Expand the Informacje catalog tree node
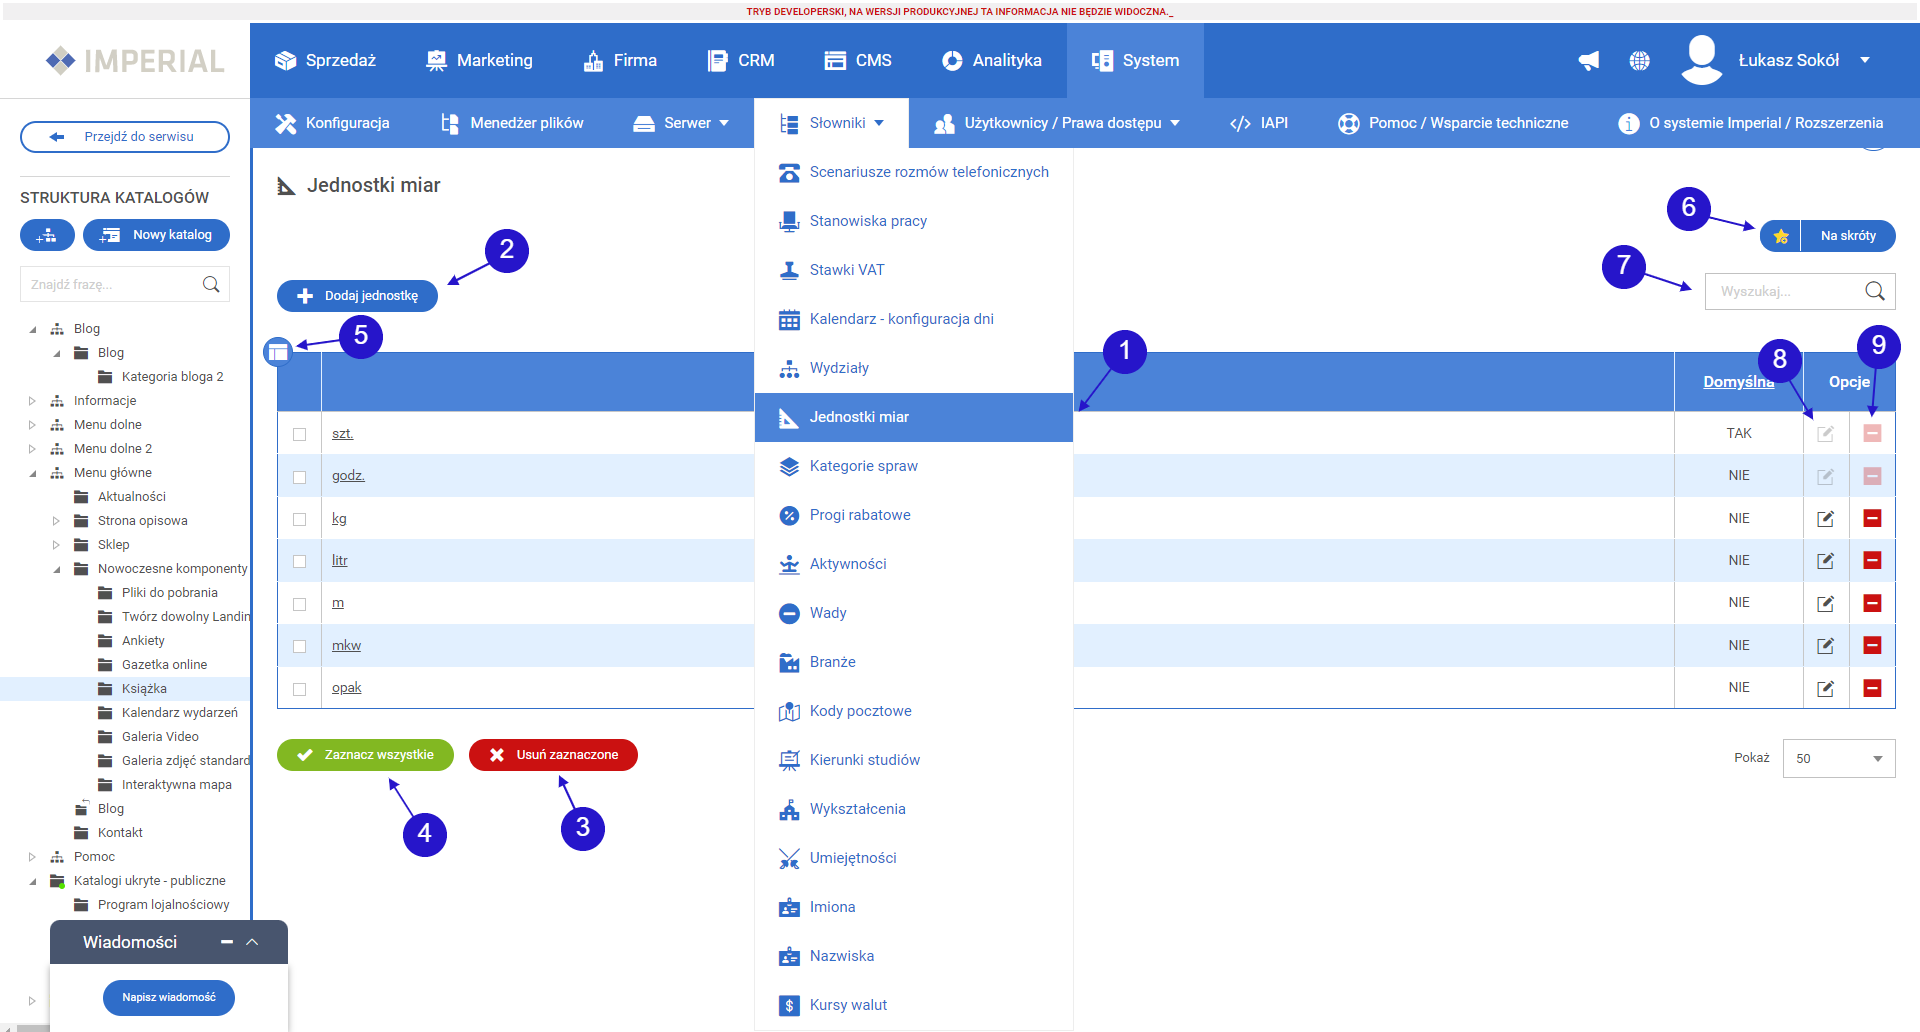Image resolution: width=1920 pixels, height=1032 pixels. coord(32,401)
